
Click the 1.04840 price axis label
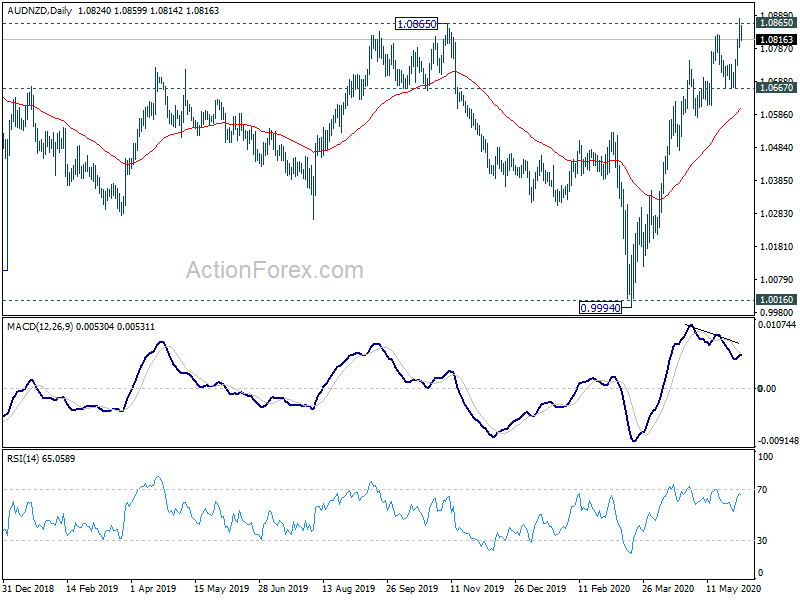pos(777,147)
